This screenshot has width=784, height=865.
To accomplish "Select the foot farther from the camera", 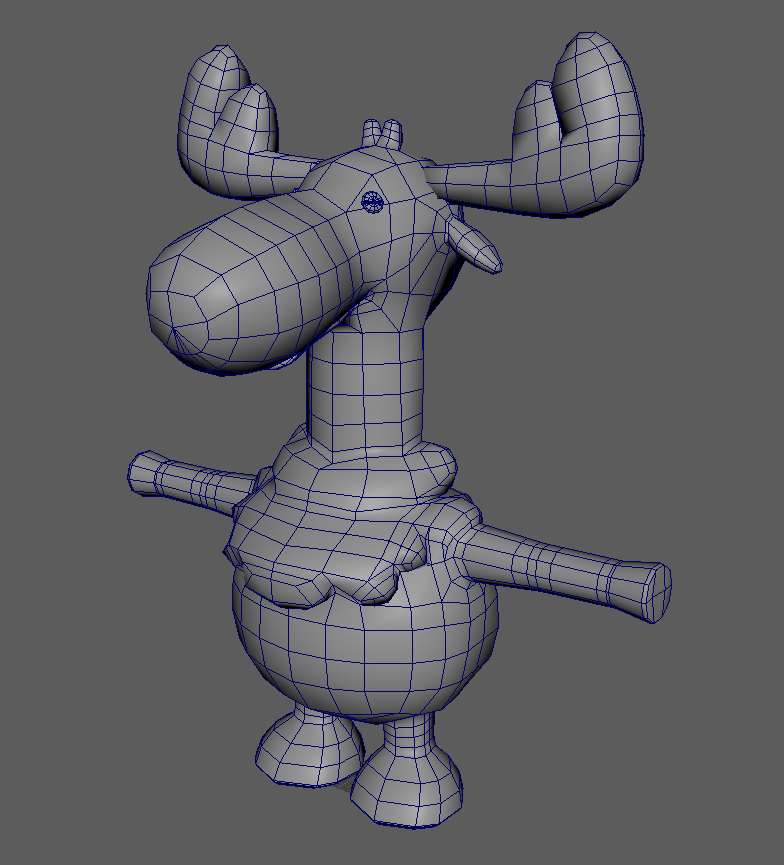I will 309,745.
